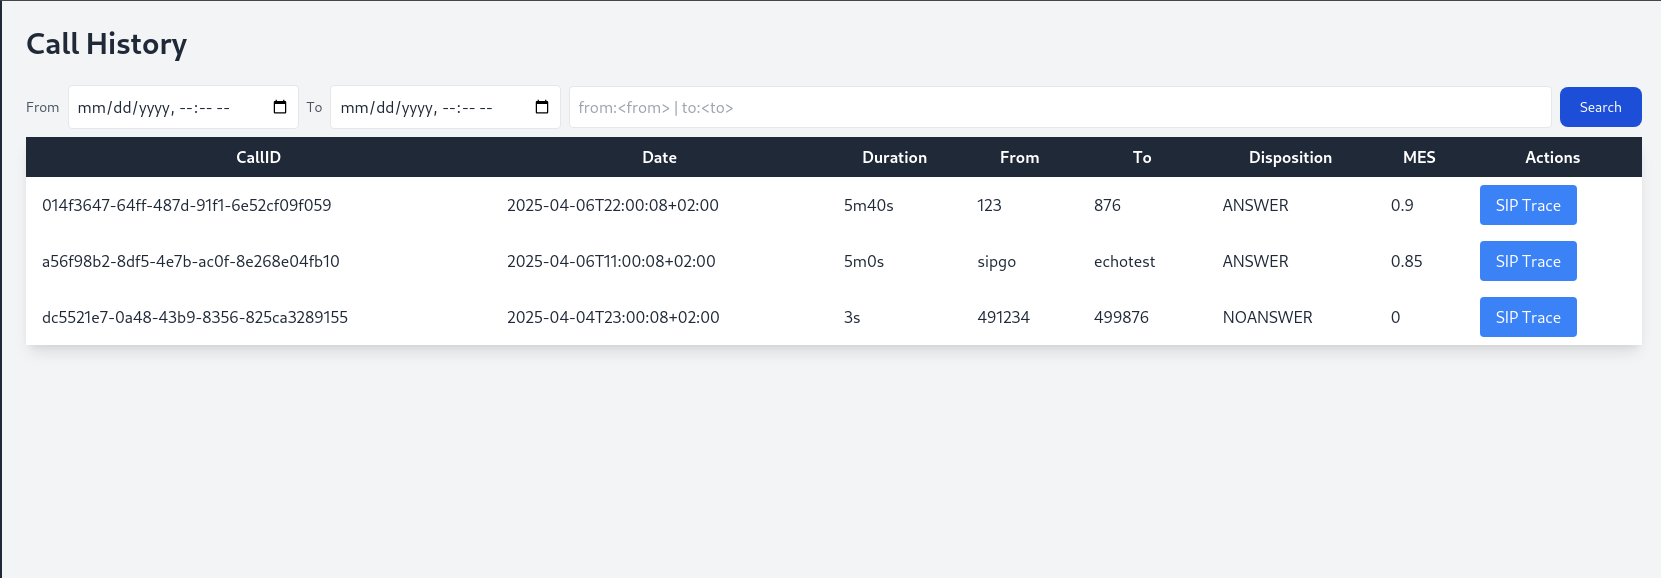The height and width of the screenshot is (578, 1661).
Task: Click the Date column header
Action: tap(659, 157)
